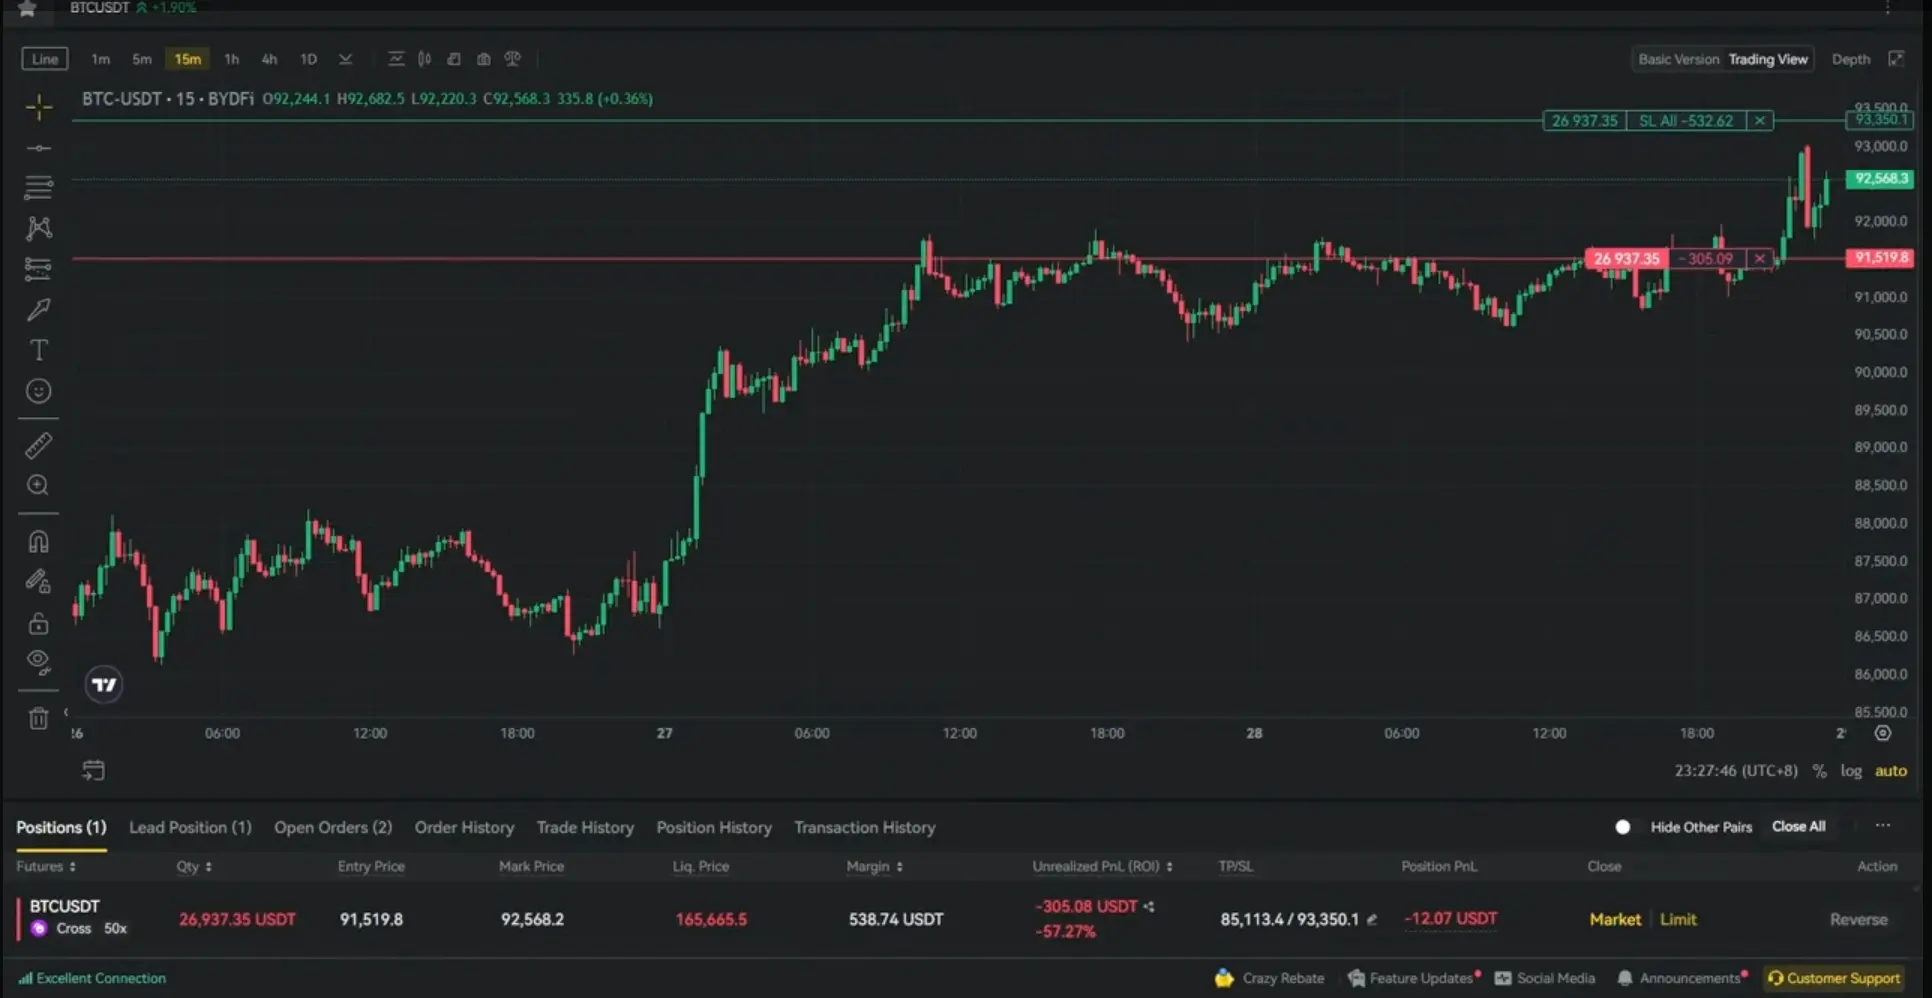Set timeframe to 1h

coord(232,59)
